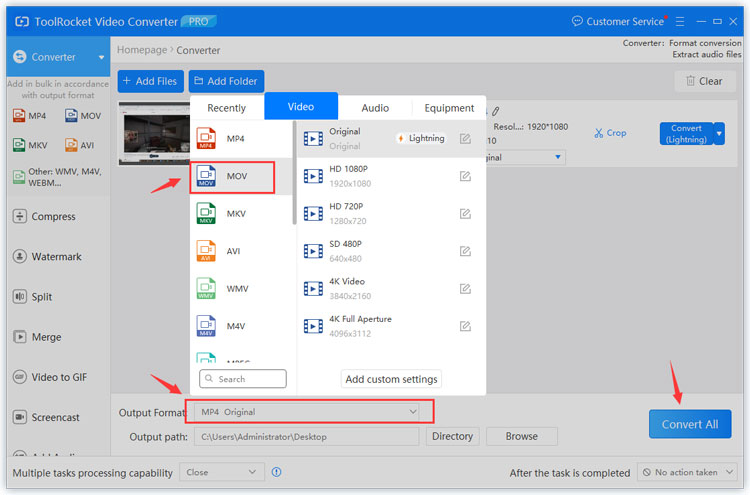Open the Compress tool
The height and width of the screenshot is (495, 750).
click(x=44, y=216)
